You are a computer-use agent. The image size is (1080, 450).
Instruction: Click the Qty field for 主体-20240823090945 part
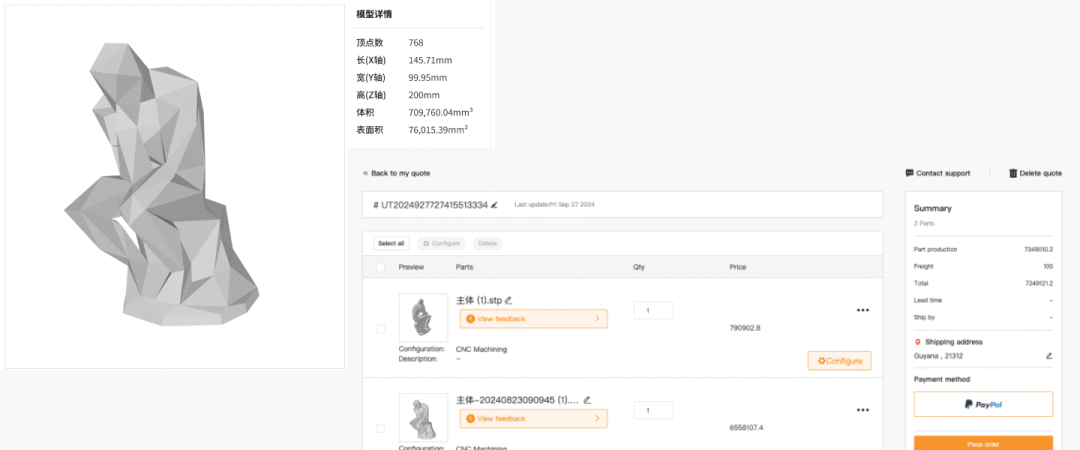653,411
